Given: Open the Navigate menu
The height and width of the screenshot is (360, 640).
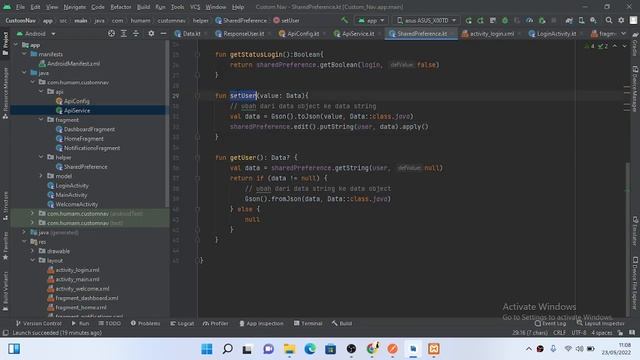Looking at the screenshot, I should (75, 7).
